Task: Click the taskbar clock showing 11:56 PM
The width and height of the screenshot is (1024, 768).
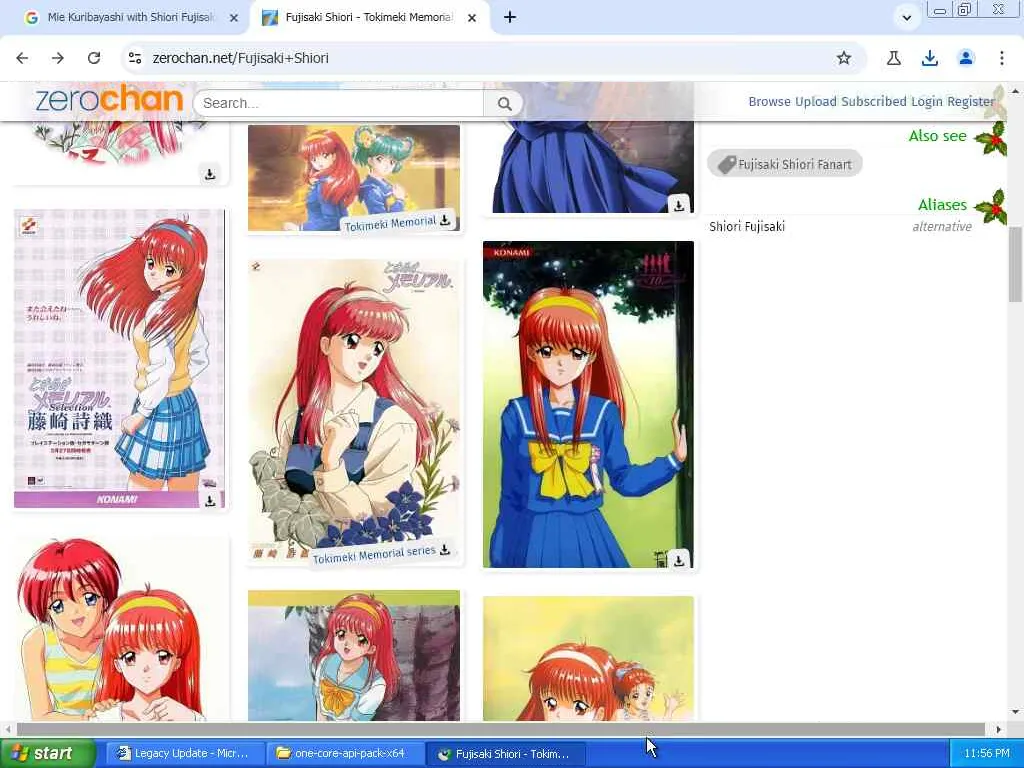Action: [986, 754]
